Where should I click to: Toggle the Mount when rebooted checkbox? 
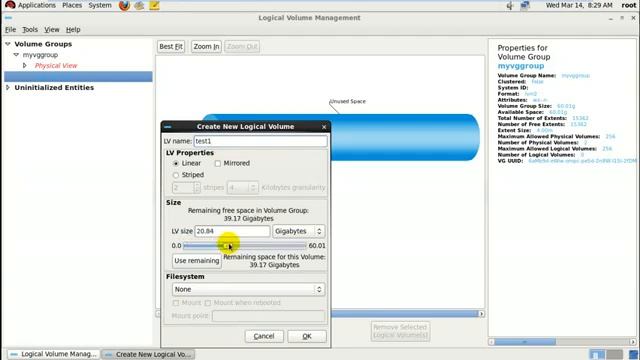click(208, 303)
